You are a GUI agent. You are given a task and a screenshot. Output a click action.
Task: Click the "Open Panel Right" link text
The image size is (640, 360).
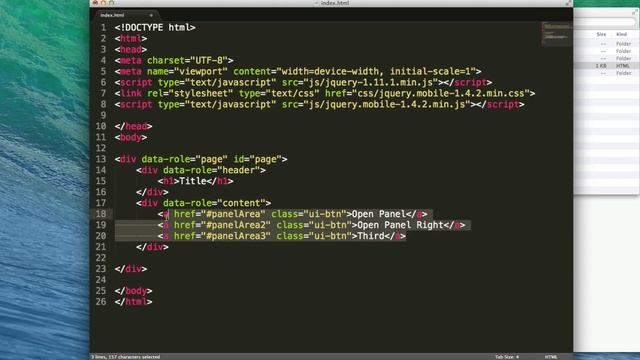pyautogui.click(x=400, y=225)
